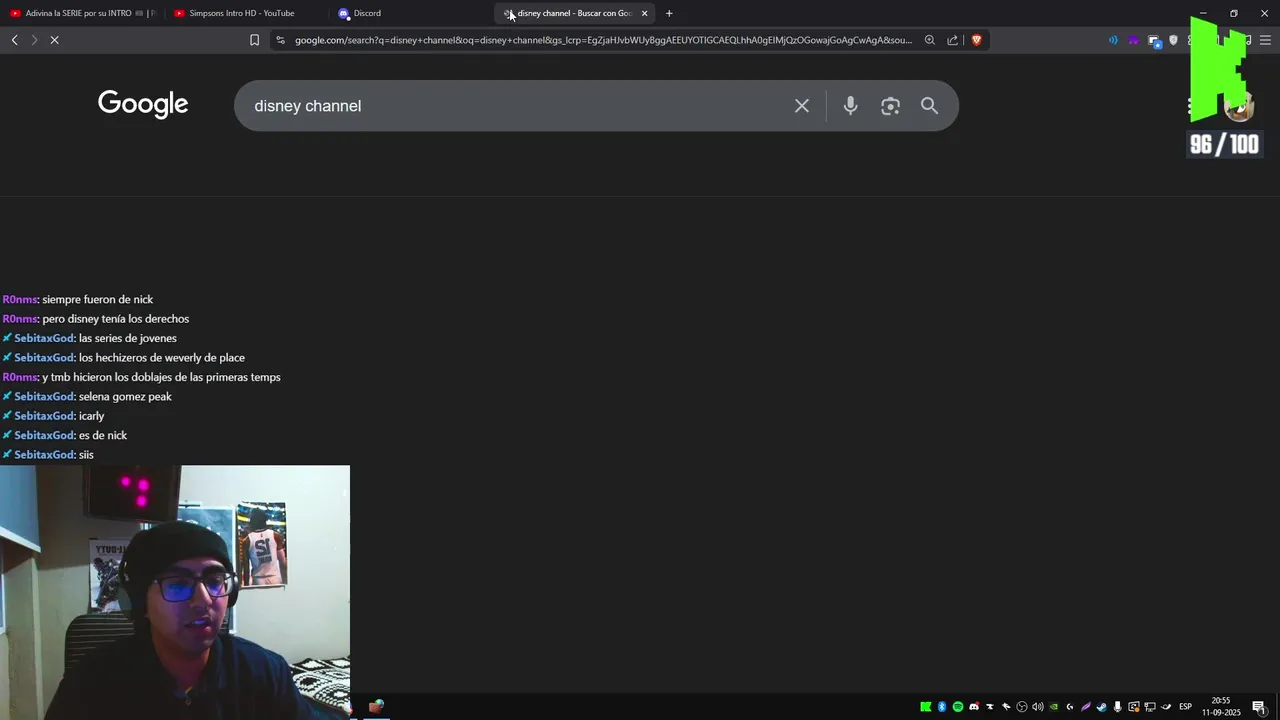Bookmark this page with the bookmark icon
The width and height of the screenshot is (1280, 720).
tap(254, 40)
